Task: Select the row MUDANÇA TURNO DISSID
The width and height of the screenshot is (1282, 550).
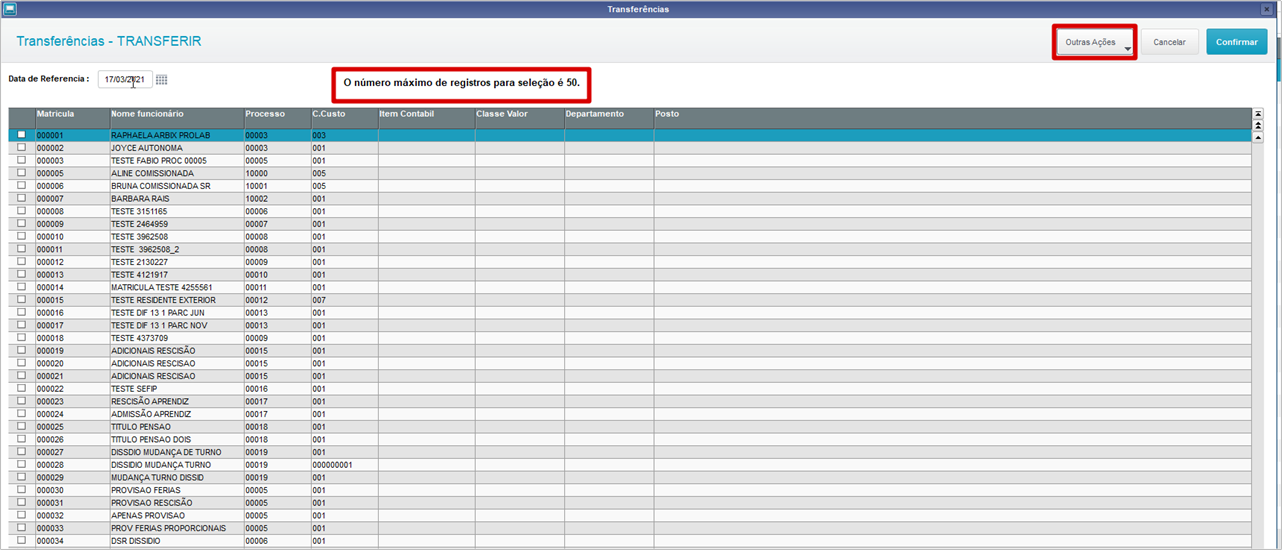Action: (630, 477)
